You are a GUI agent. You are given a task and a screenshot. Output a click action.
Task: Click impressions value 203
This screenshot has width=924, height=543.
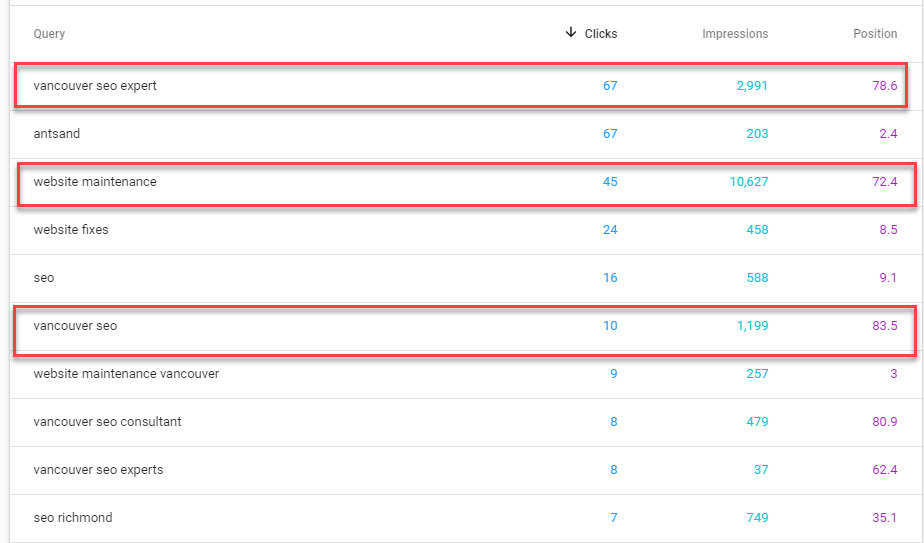click(x=757, y=134)
